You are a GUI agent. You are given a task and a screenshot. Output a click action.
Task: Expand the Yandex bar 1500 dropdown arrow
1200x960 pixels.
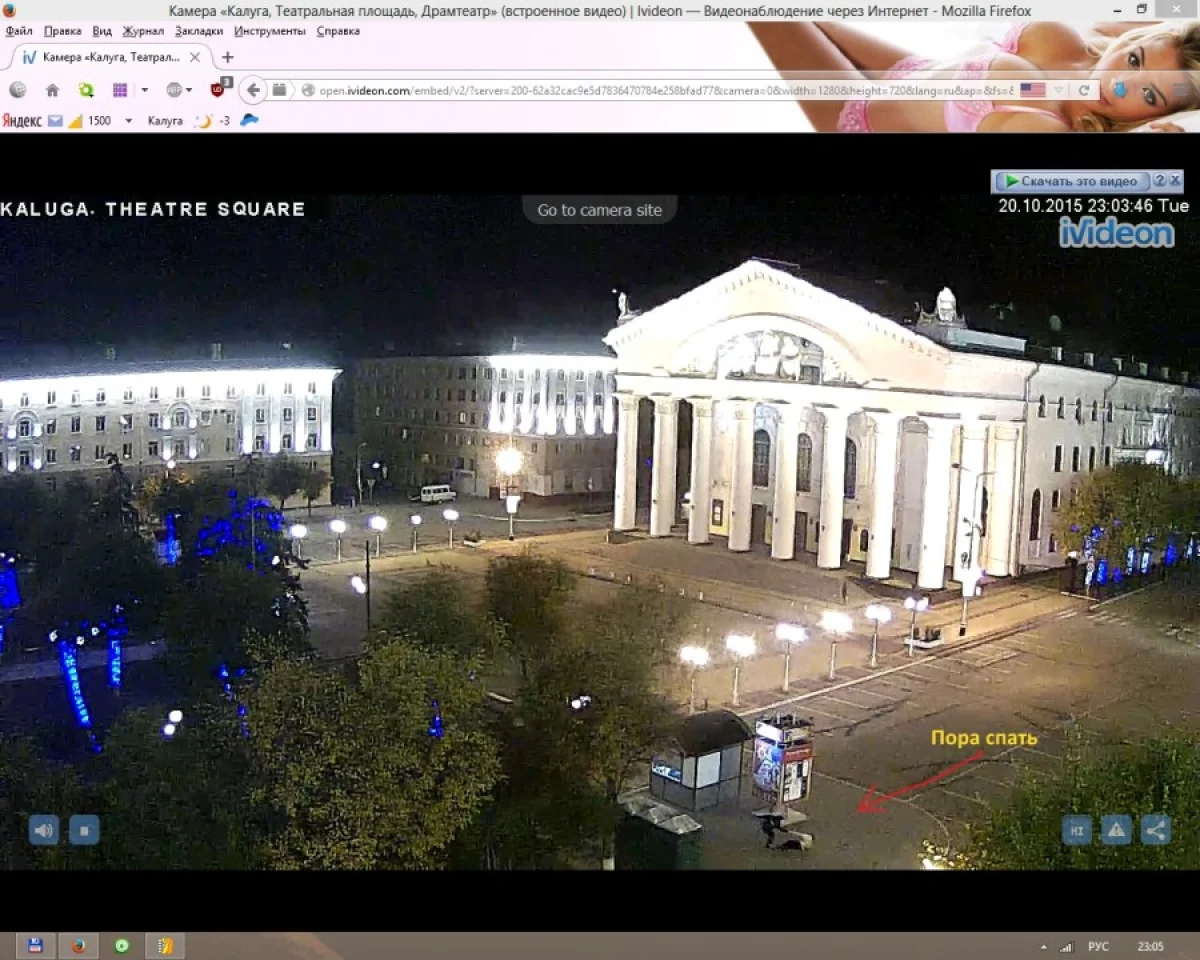[128, 121]
